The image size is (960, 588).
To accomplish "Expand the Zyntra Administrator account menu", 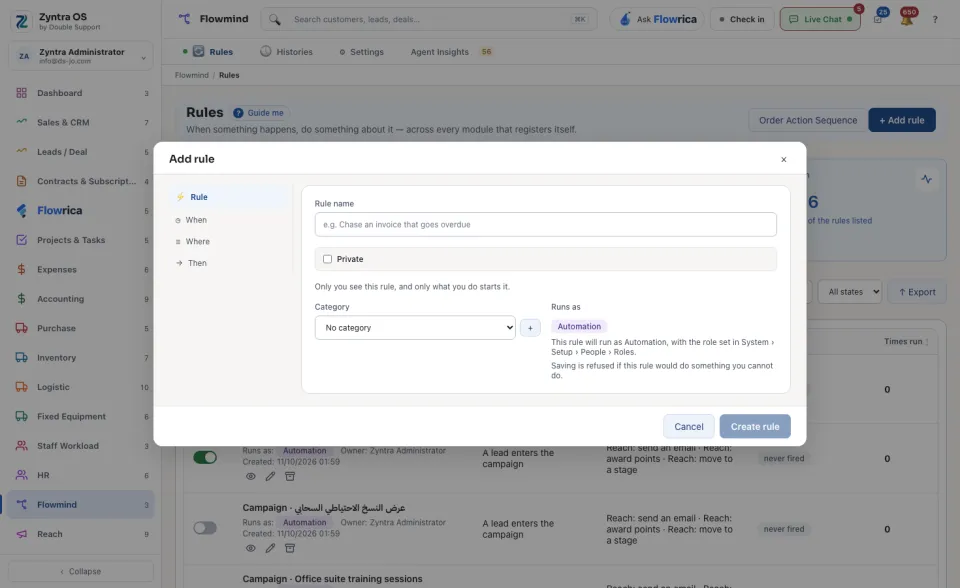I will pyautogui.click(x=81, y=56).
